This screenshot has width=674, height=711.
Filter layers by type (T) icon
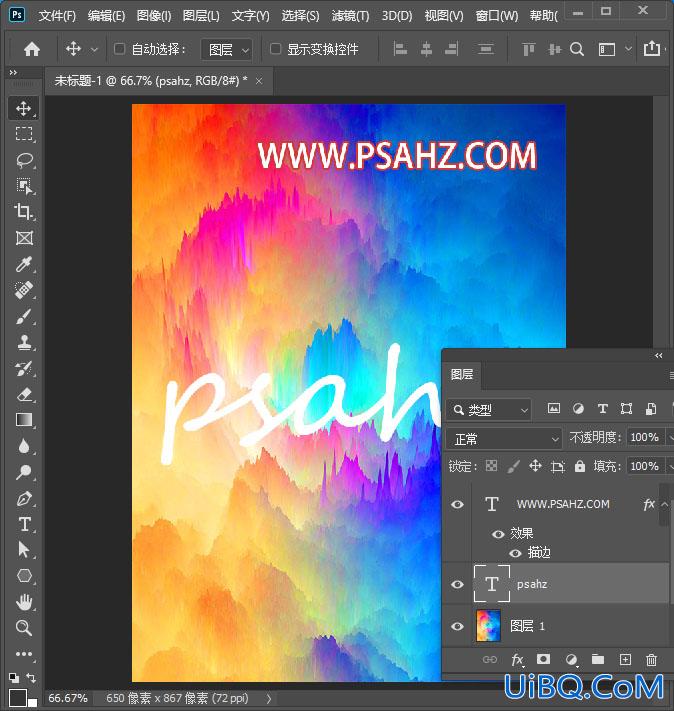pyautogui.click(x=602, y=409)
